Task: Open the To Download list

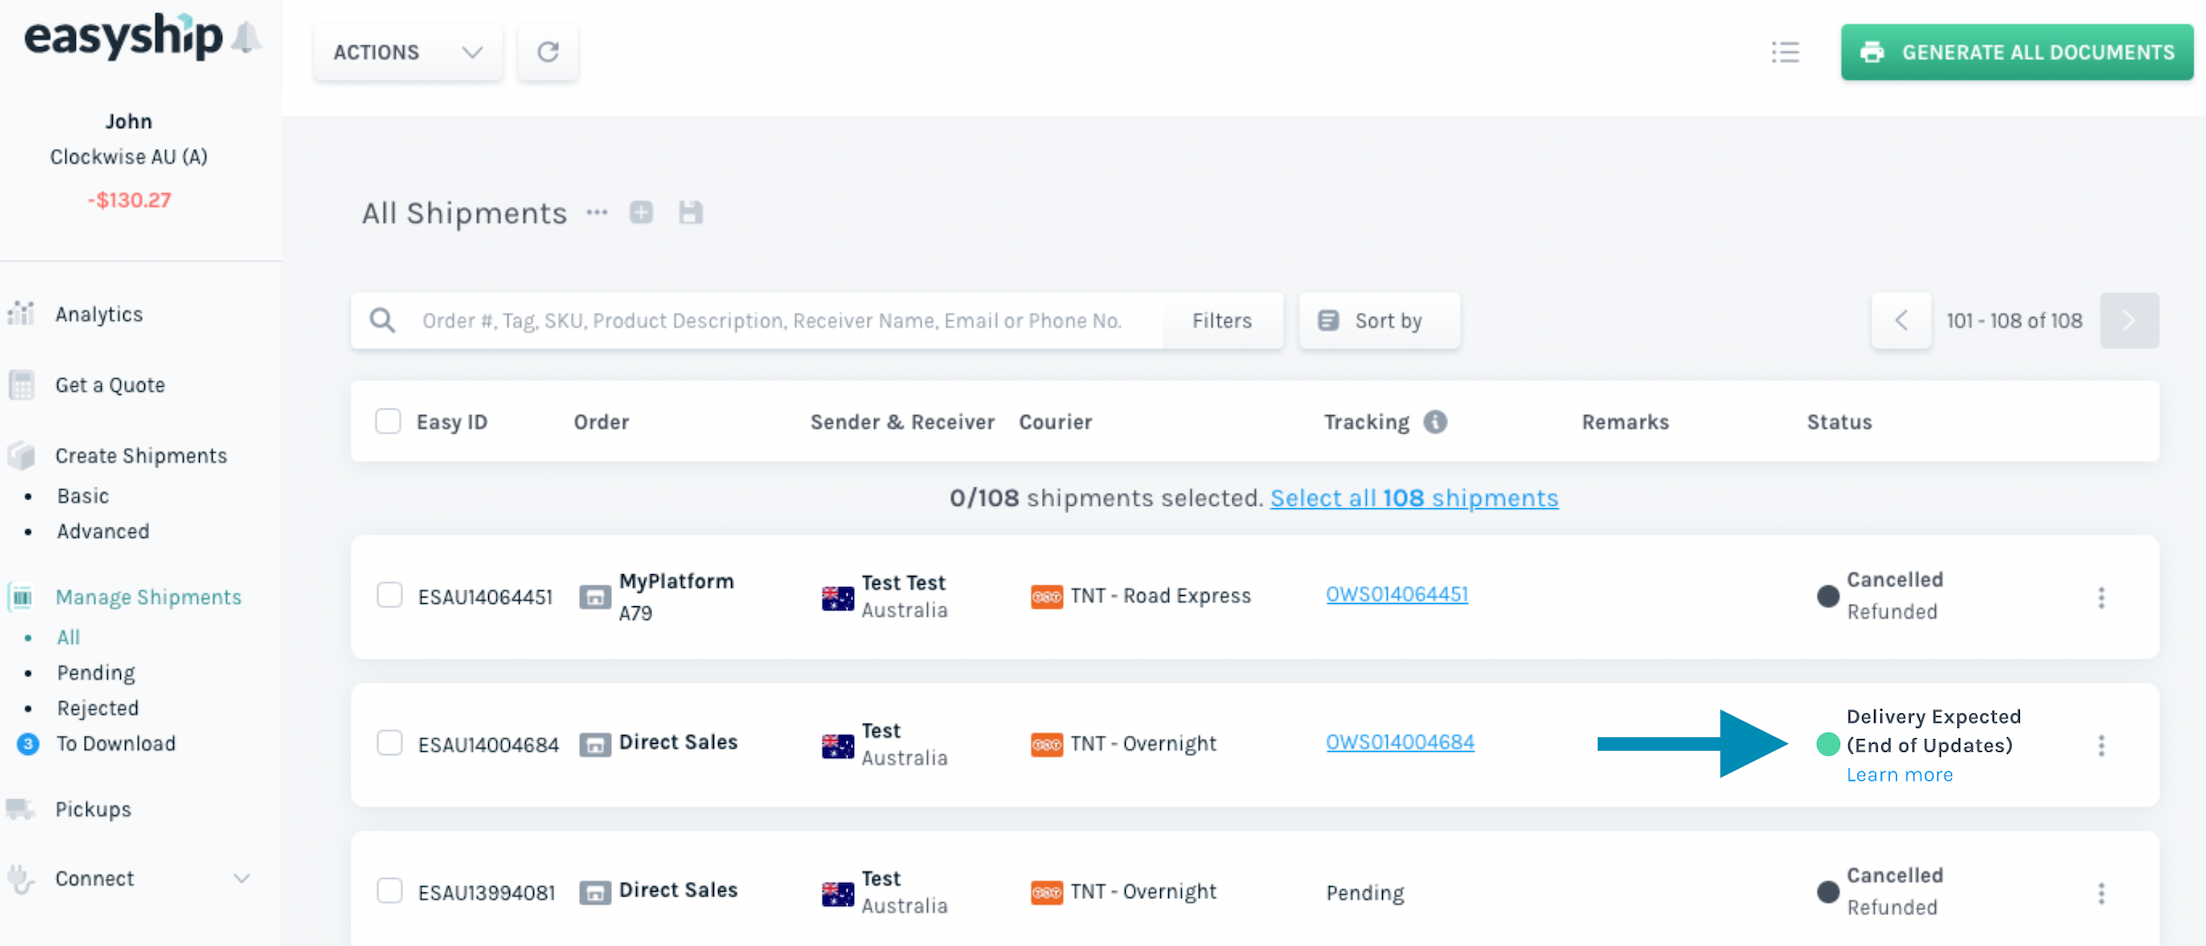Action: coord(116,743)
